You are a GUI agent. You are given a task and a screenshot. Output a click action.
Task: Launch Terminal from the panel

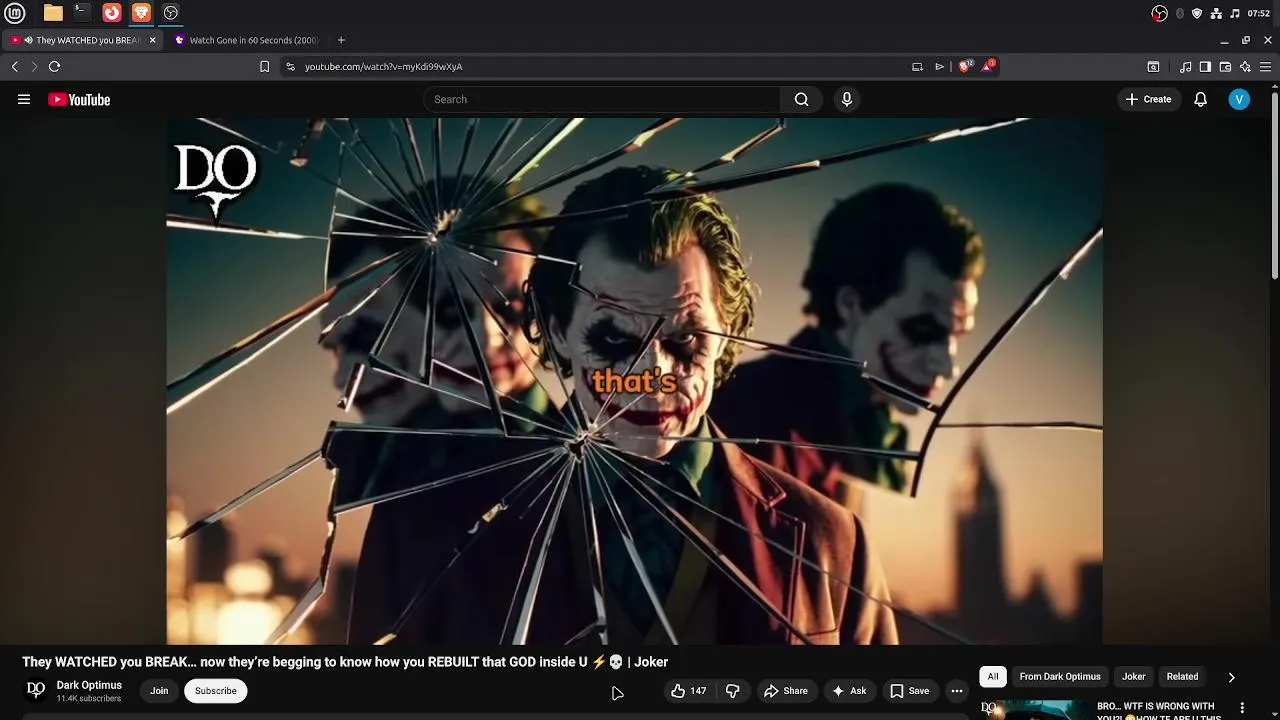point(82,13)
